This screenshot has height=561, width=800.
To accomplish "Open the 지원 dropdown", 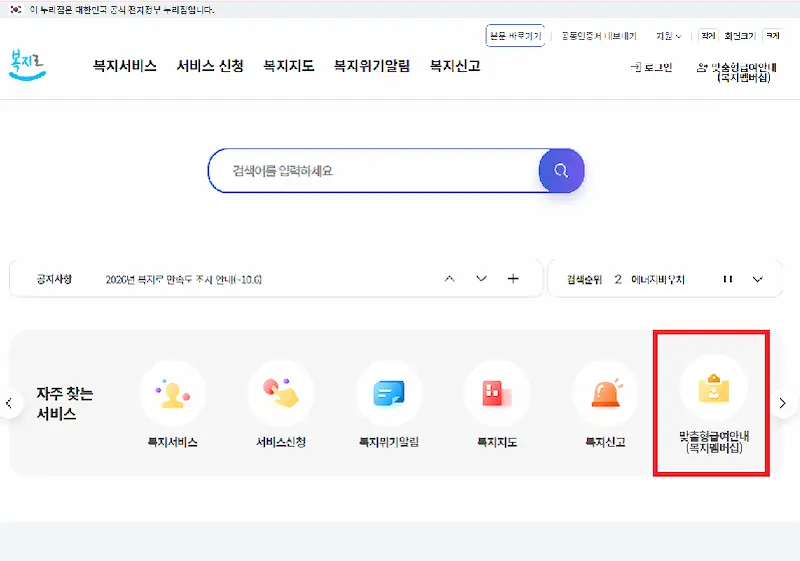I will (x=668, y=36).
